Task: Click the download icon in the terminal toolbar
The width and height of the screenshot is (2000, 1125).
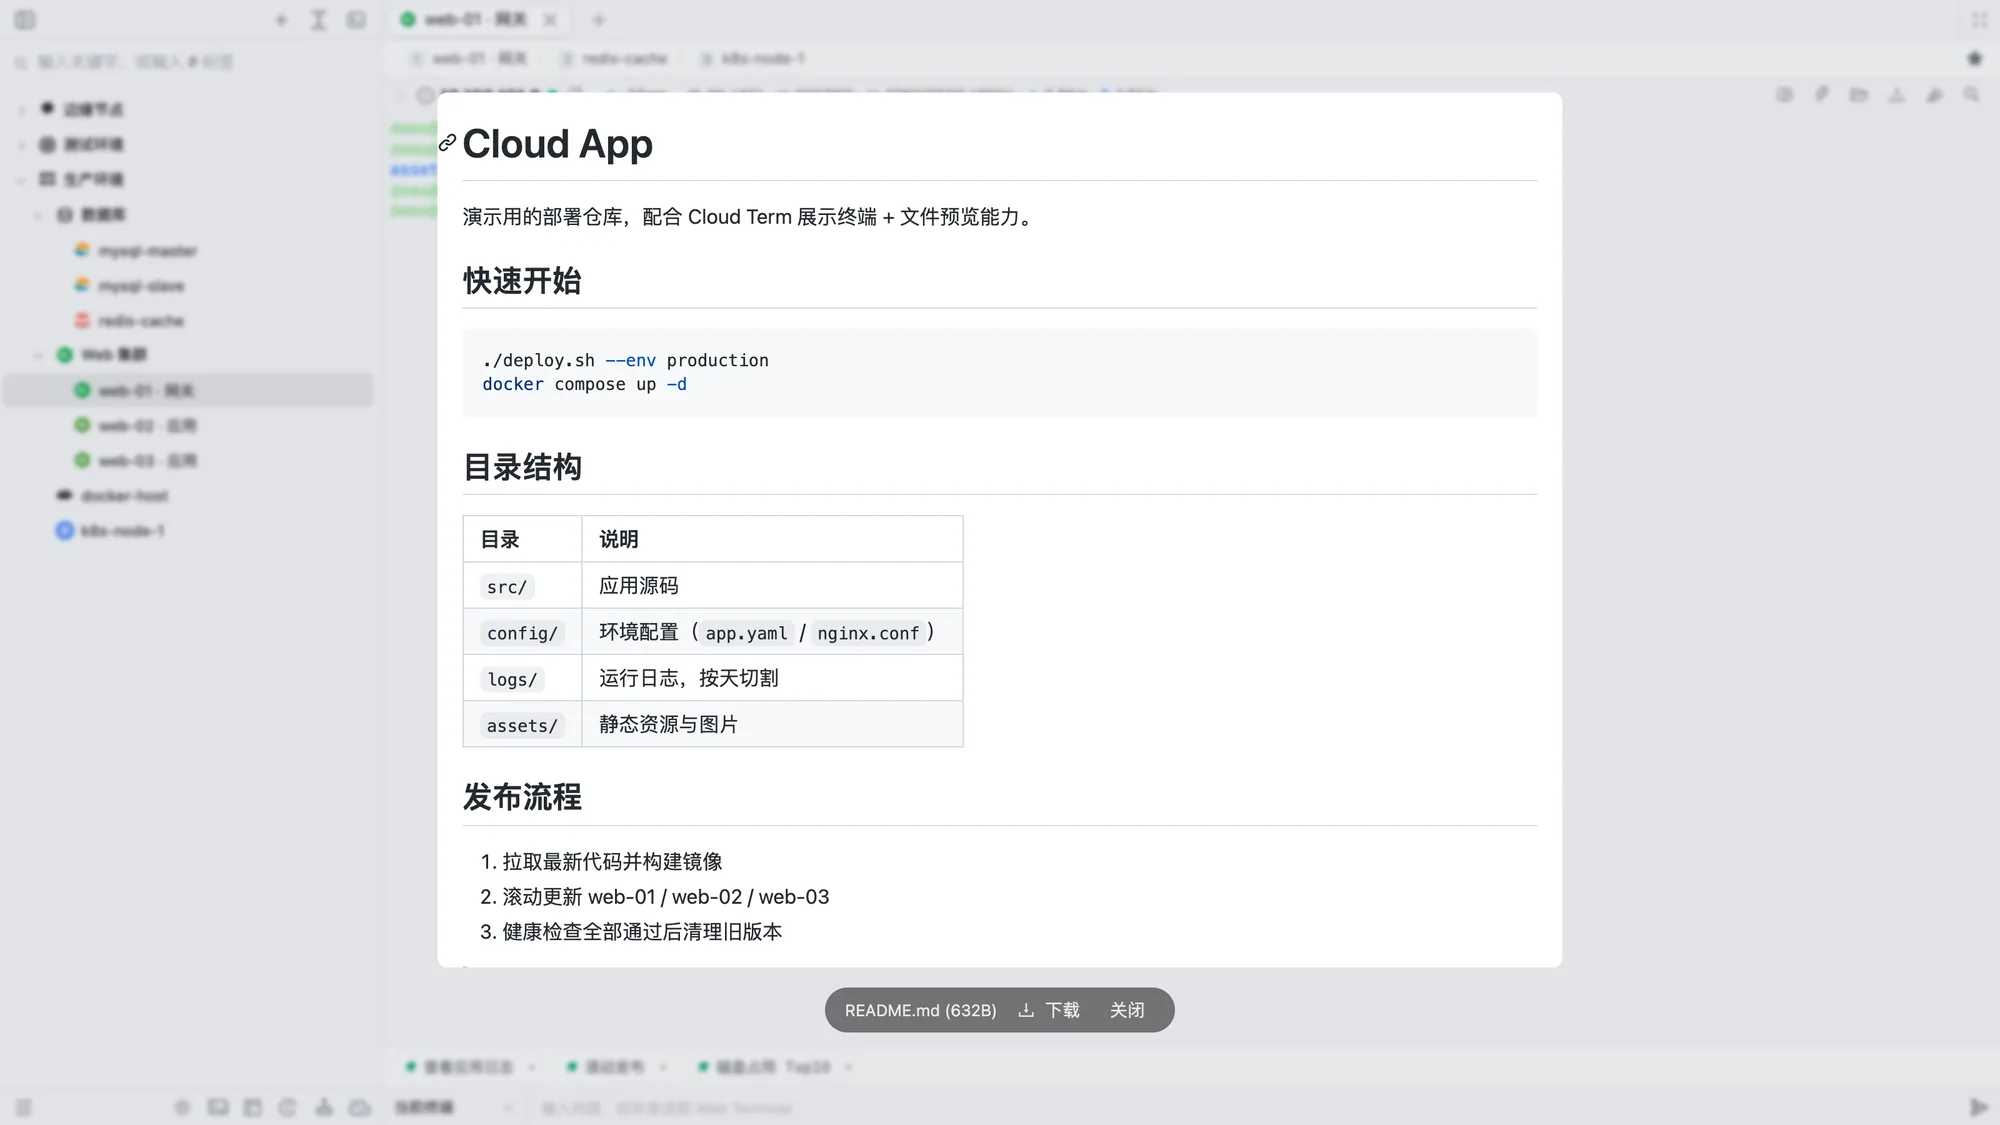Action: [1897, 95]
